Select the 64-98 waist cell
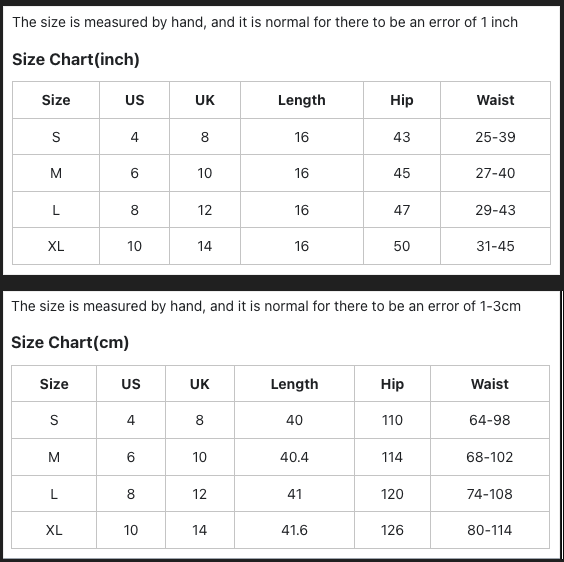Screen dimensions: 564x562 [x=490, y=420]
